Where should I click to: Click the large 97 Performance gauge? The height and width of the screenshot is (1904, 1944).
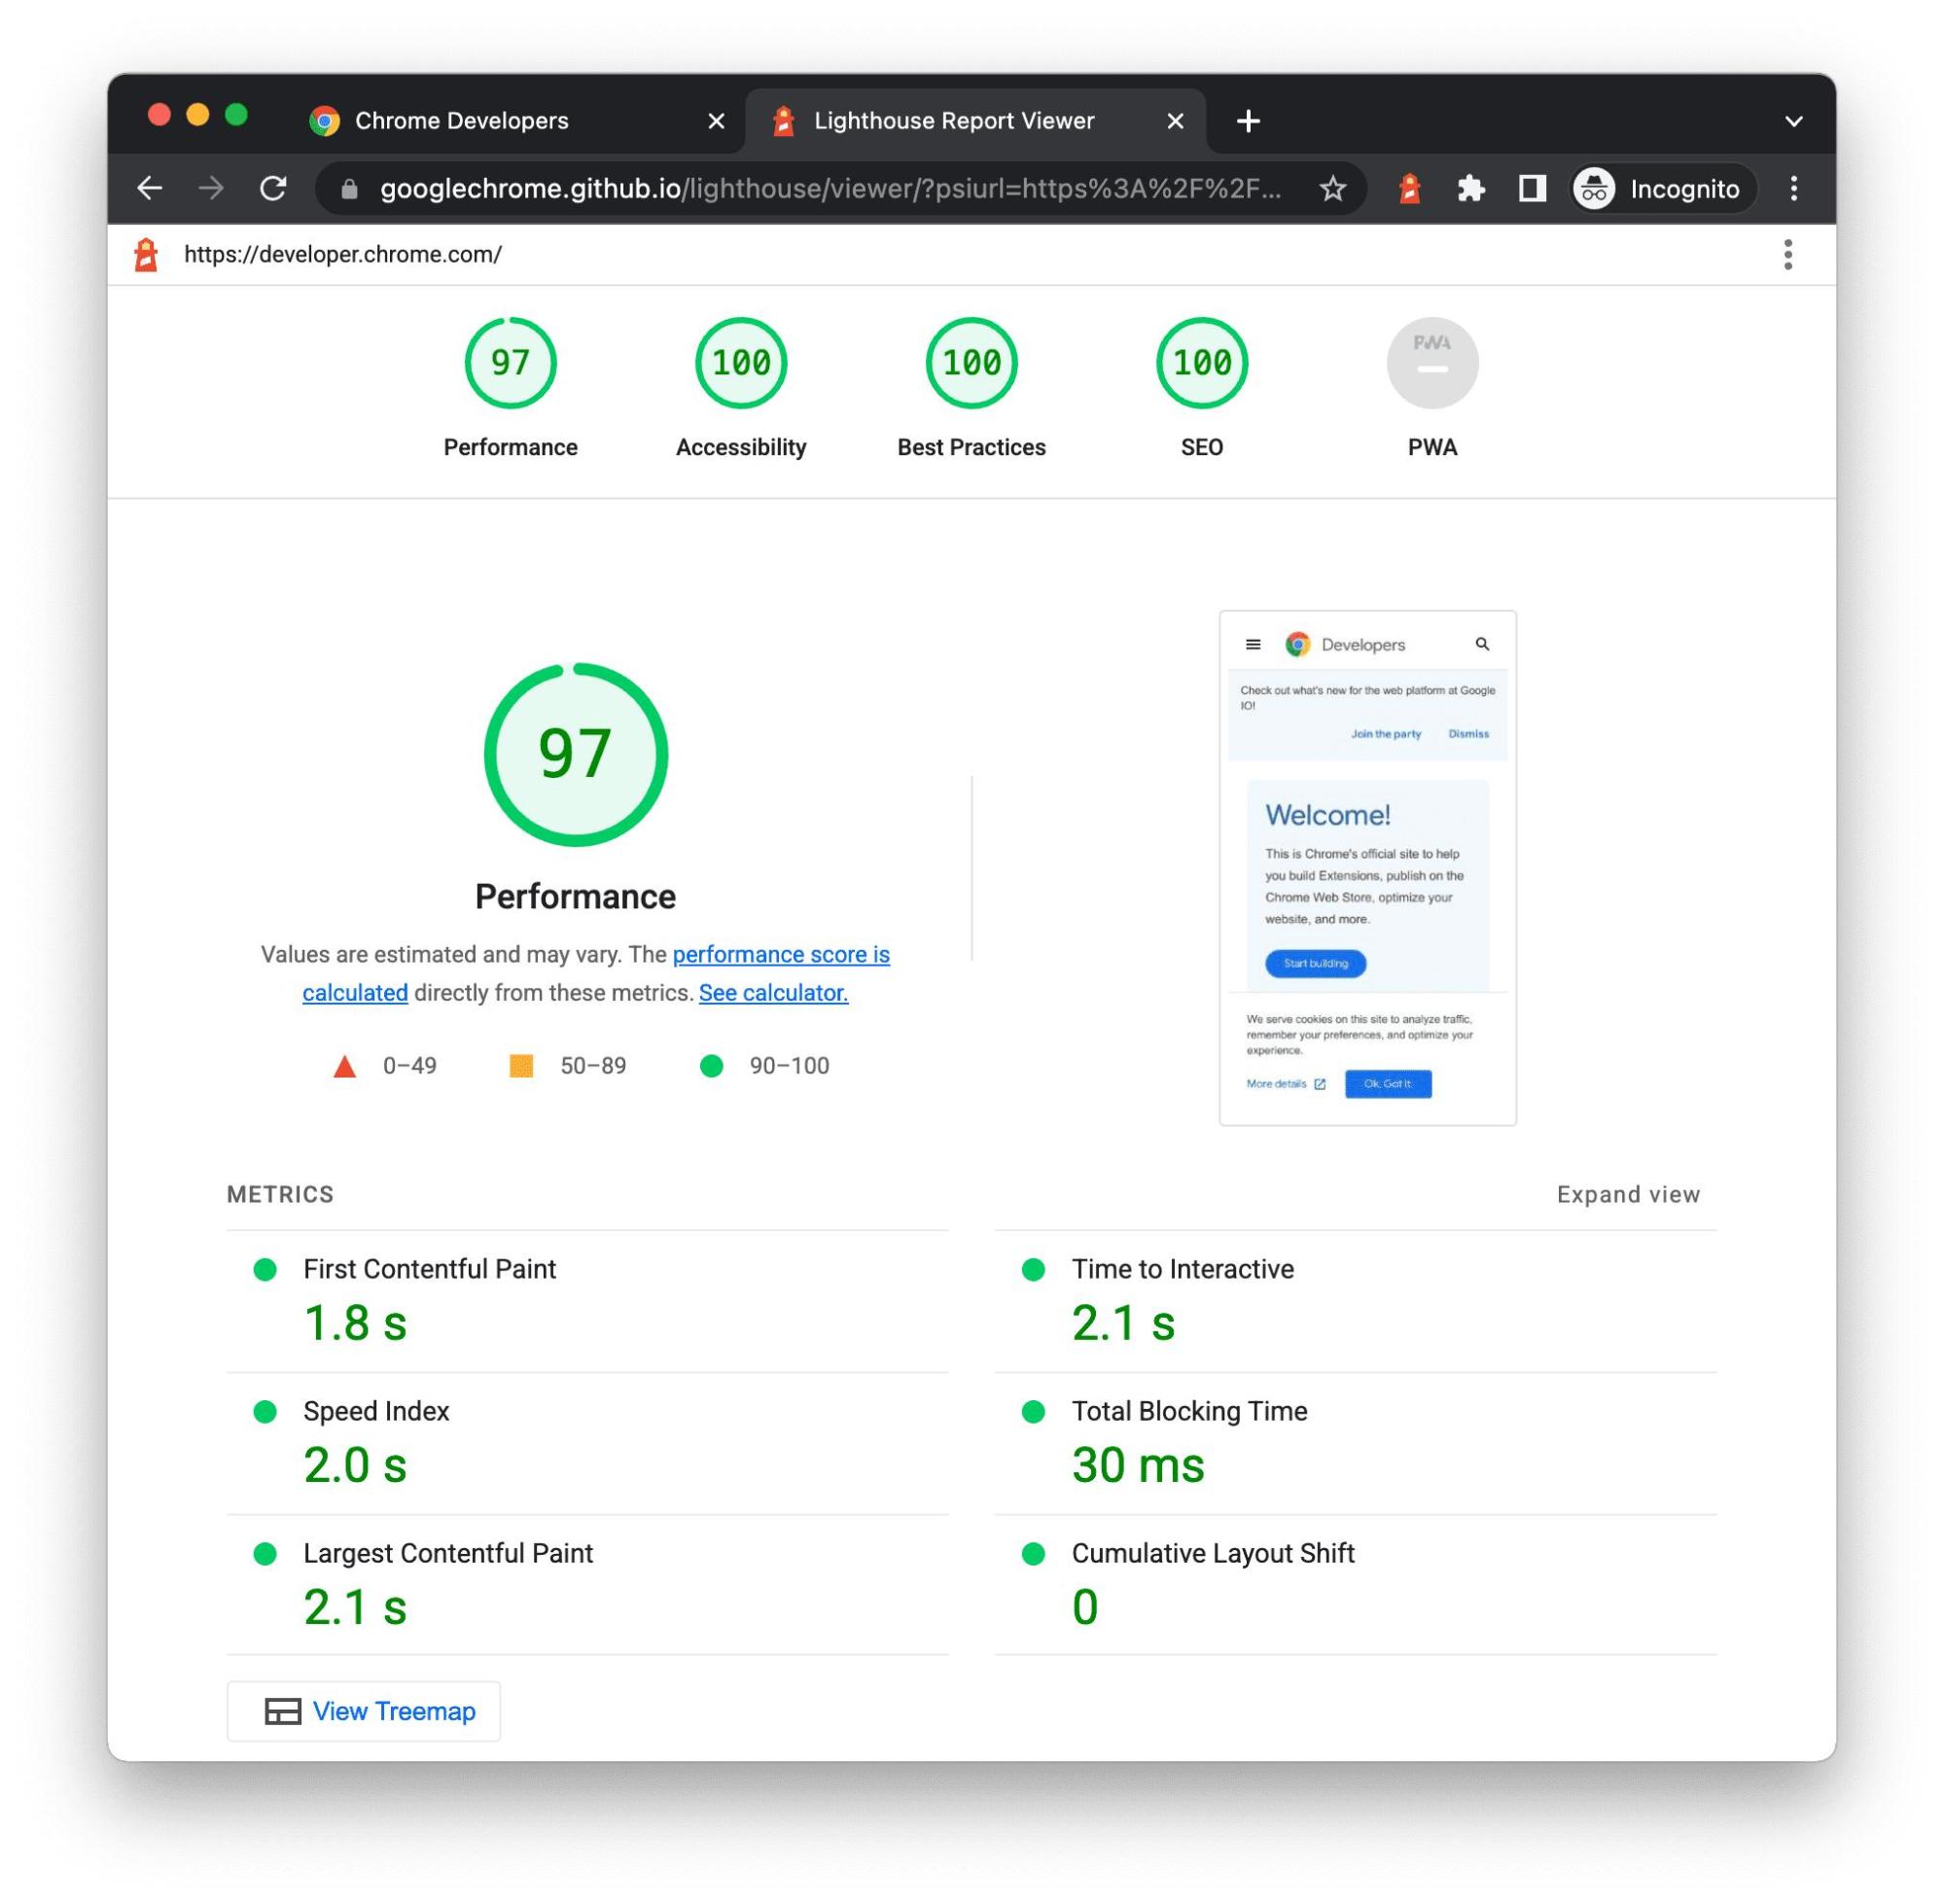coord(575,754)
